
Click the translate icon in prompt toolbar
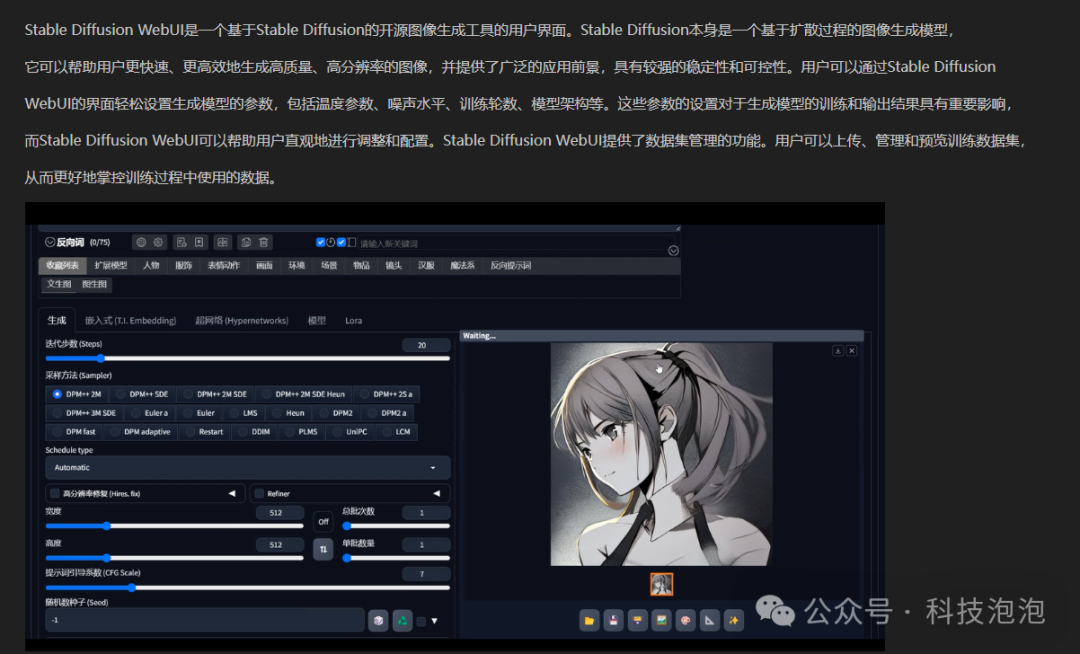tap(222, 242)
